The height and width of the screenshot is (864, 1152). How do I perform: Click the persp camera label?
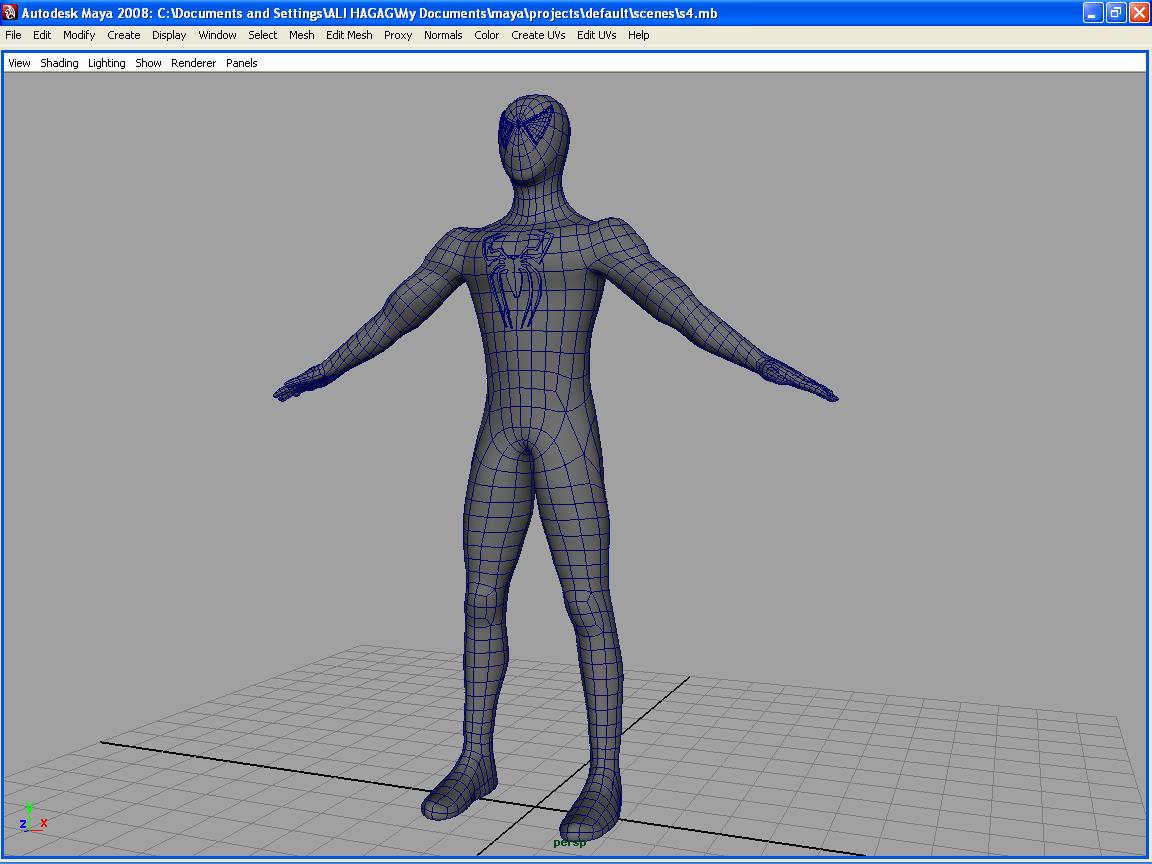coord(569,842)
